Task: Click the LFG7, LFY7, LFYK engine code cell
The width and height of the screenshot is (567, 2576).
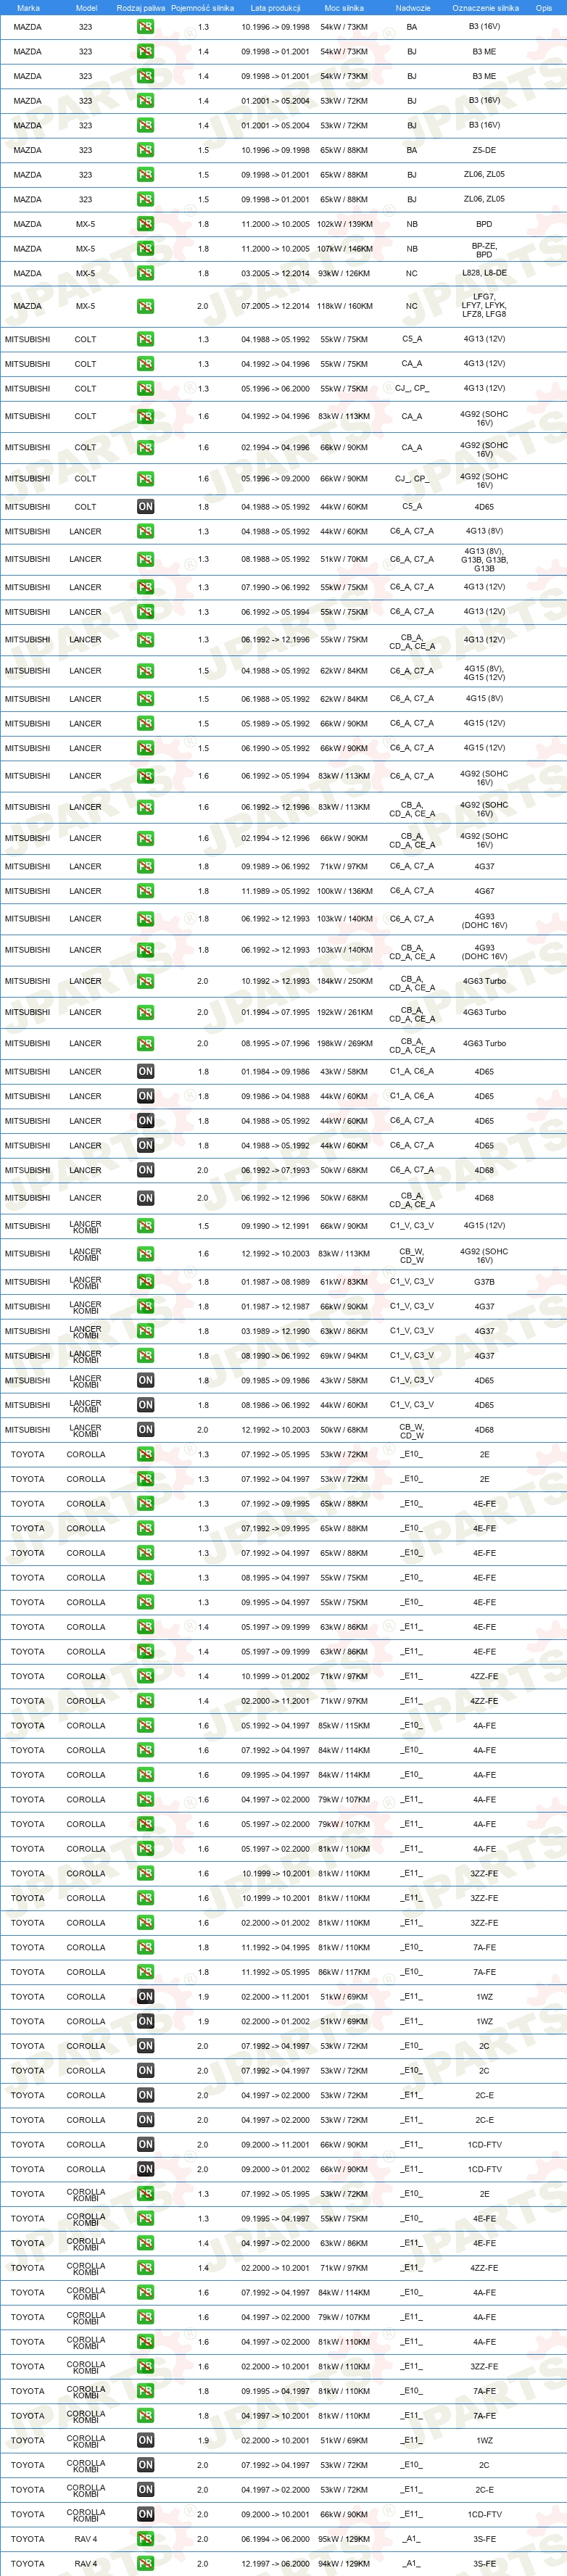Action: [484, 306]
